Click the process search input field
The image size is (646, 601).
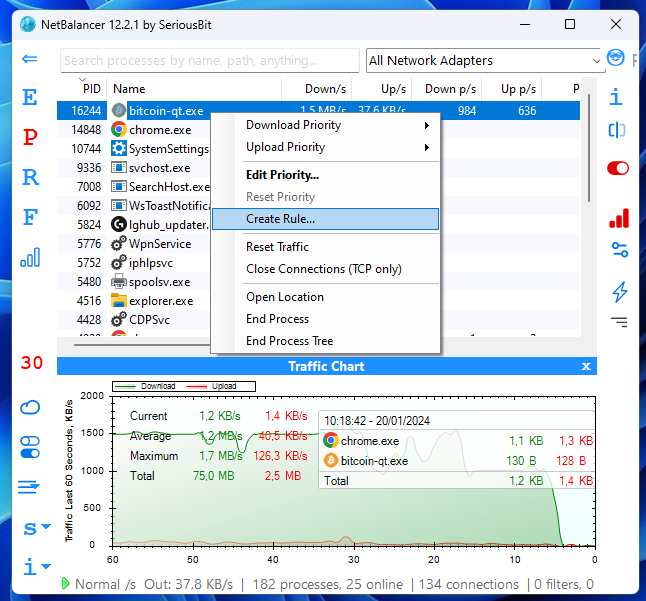coord(210,61)
